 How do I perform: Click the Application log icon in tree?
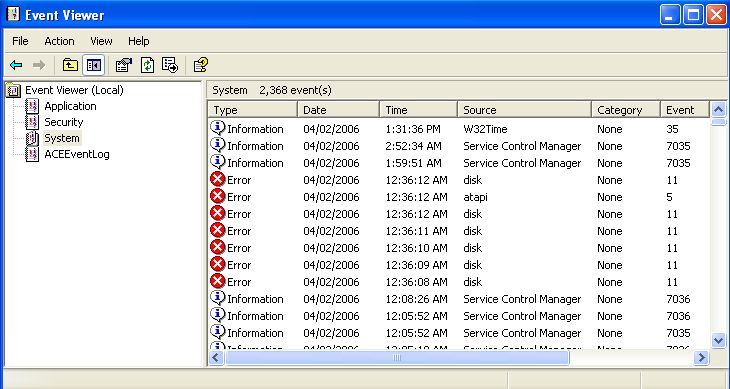(32, 106)
